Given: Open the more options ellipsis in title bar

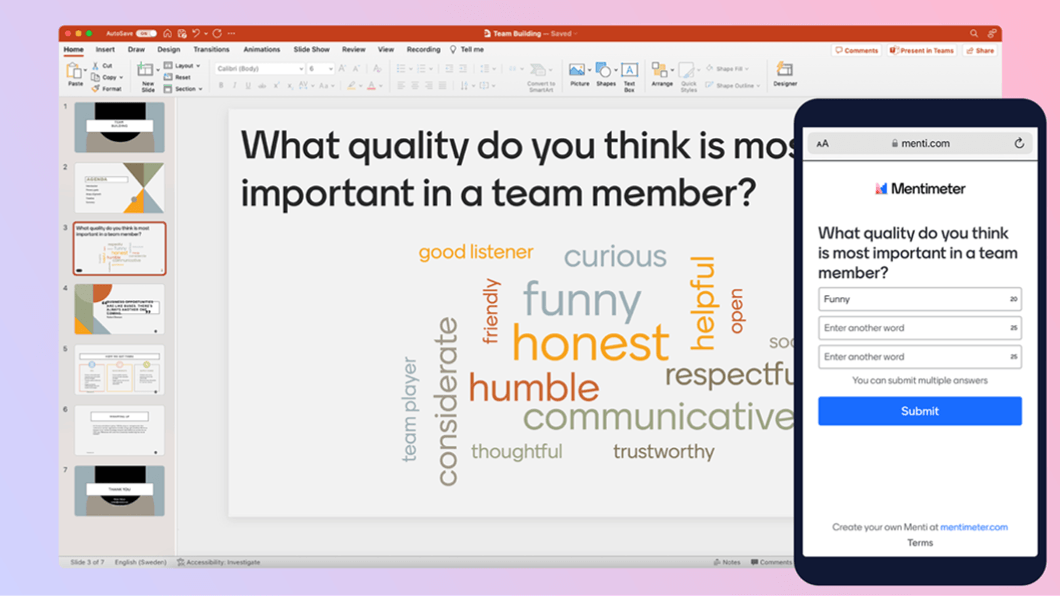Looking at the screenshot, I should pyautogui.click(x=232, y=33).
